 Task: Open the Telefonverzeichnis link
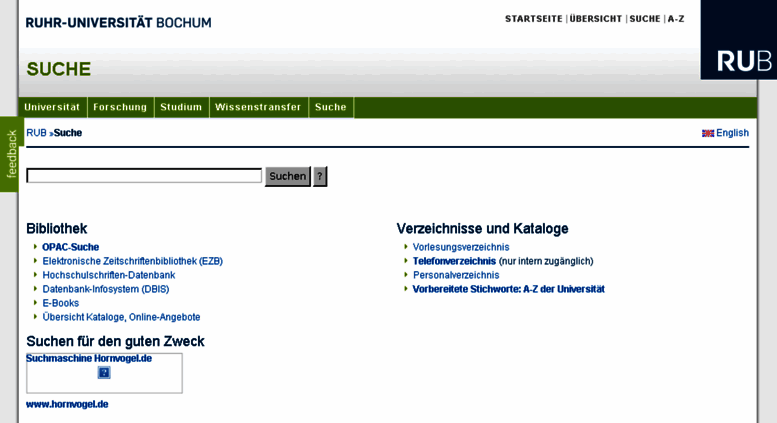point(454,261)
